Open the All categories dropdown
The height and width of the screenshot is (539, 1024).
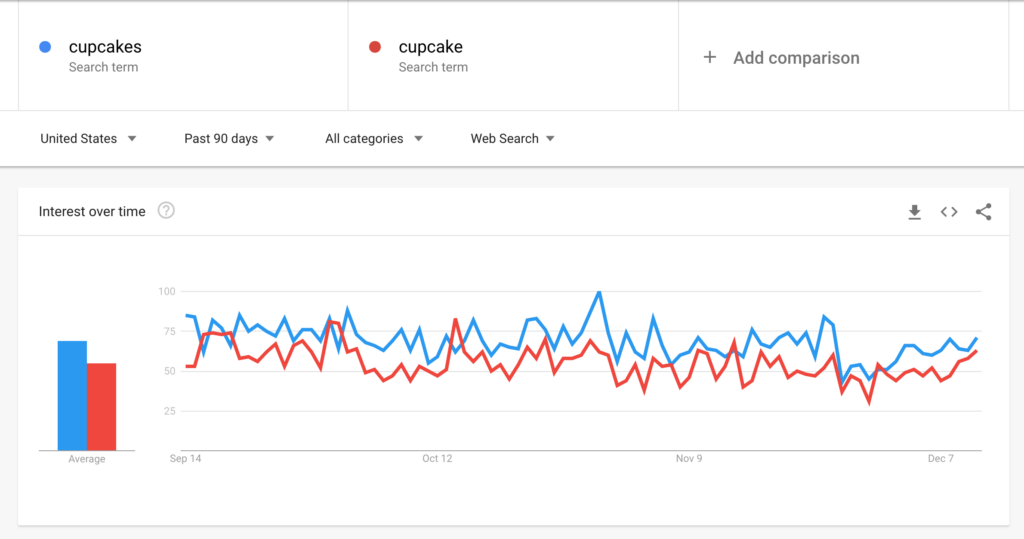374,139
